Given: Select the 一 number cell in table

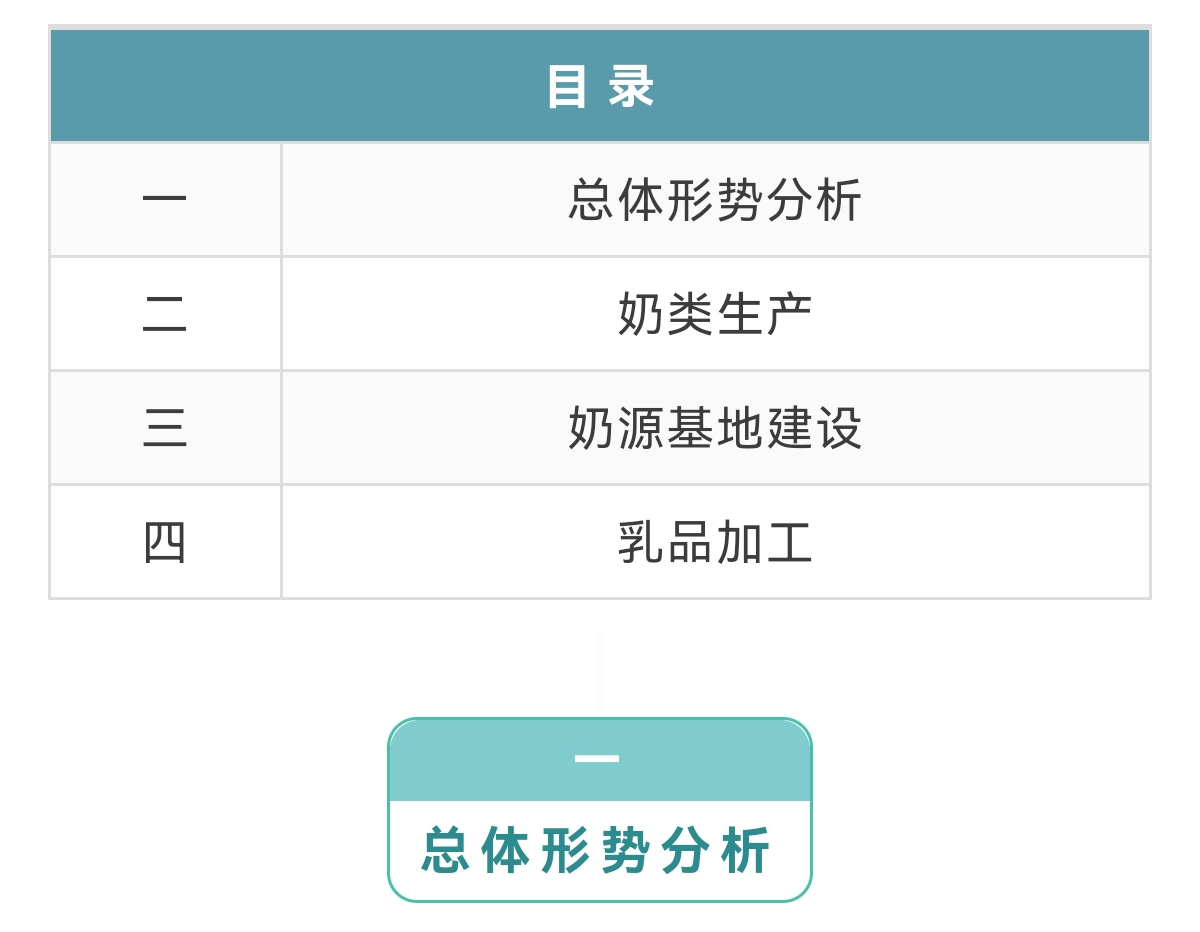Looking at the screenshot, I should pos(166,200).
